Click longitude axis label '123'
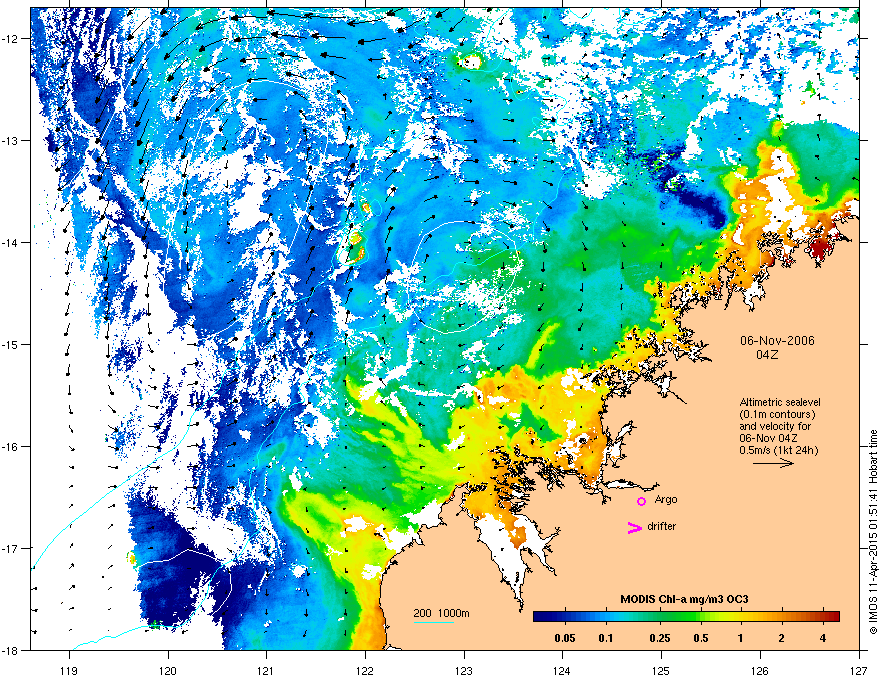The height and width of the screenshot is (680, 880). 464,670
